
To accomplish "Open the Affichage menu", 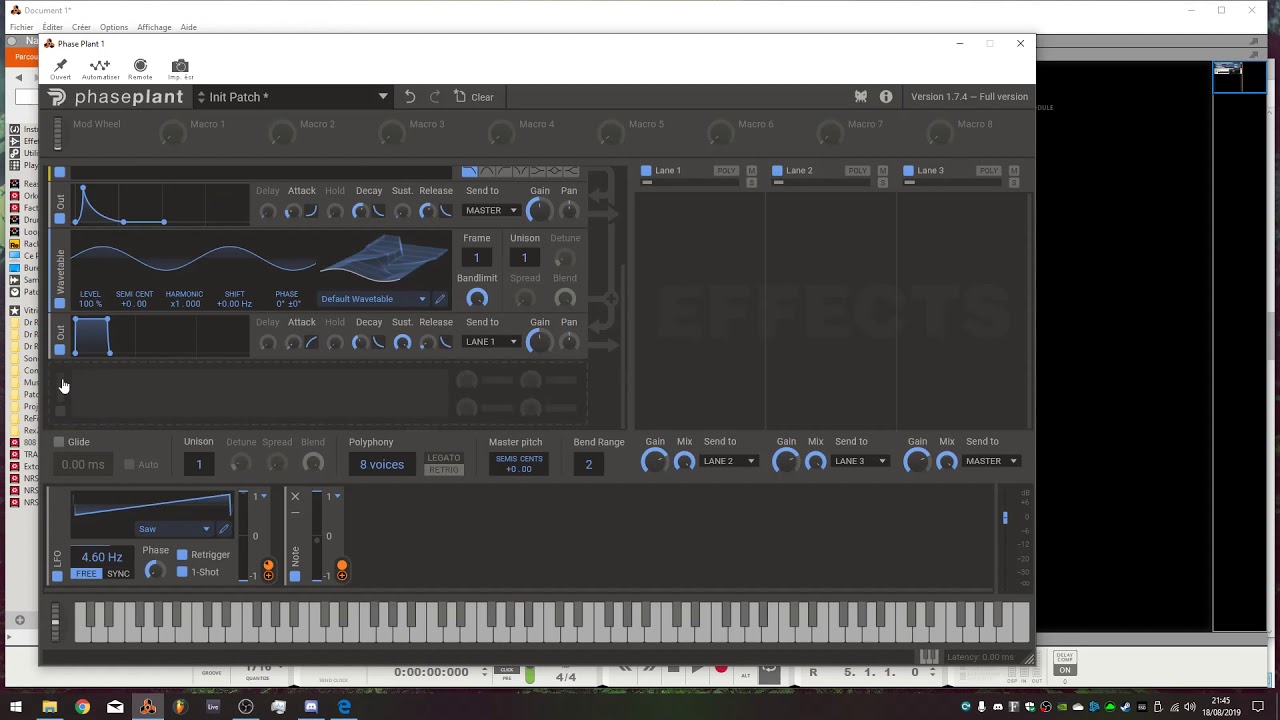I will [x=154, y=27].
